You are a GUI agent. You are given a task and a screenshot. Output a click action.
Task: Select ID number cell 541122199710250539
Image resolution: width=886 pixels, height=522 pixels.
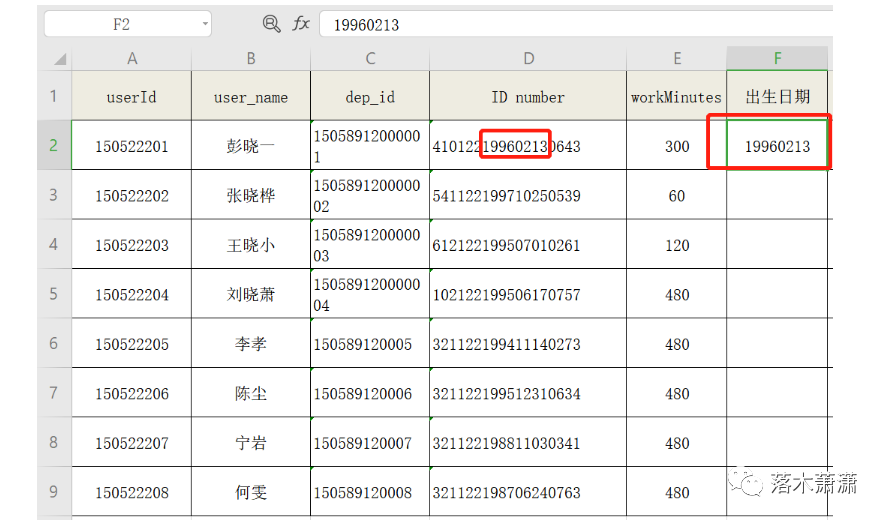(528, 195)
